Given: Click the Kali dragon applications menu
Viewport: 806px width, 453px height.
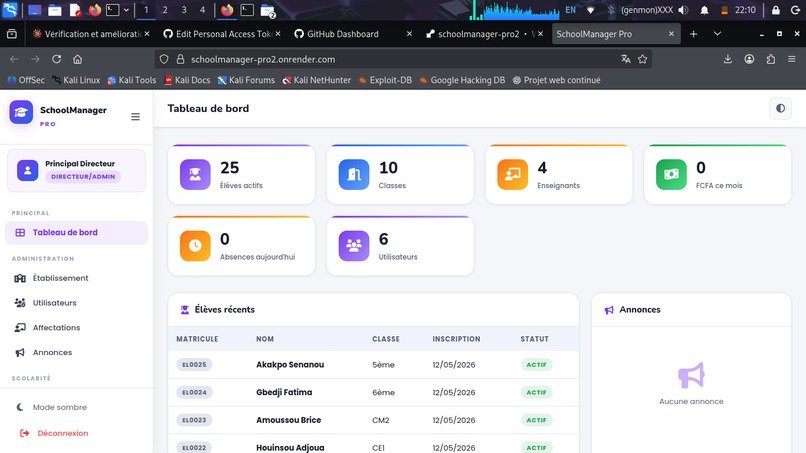Looking at the screenshot, I should (x=10, y=10).
